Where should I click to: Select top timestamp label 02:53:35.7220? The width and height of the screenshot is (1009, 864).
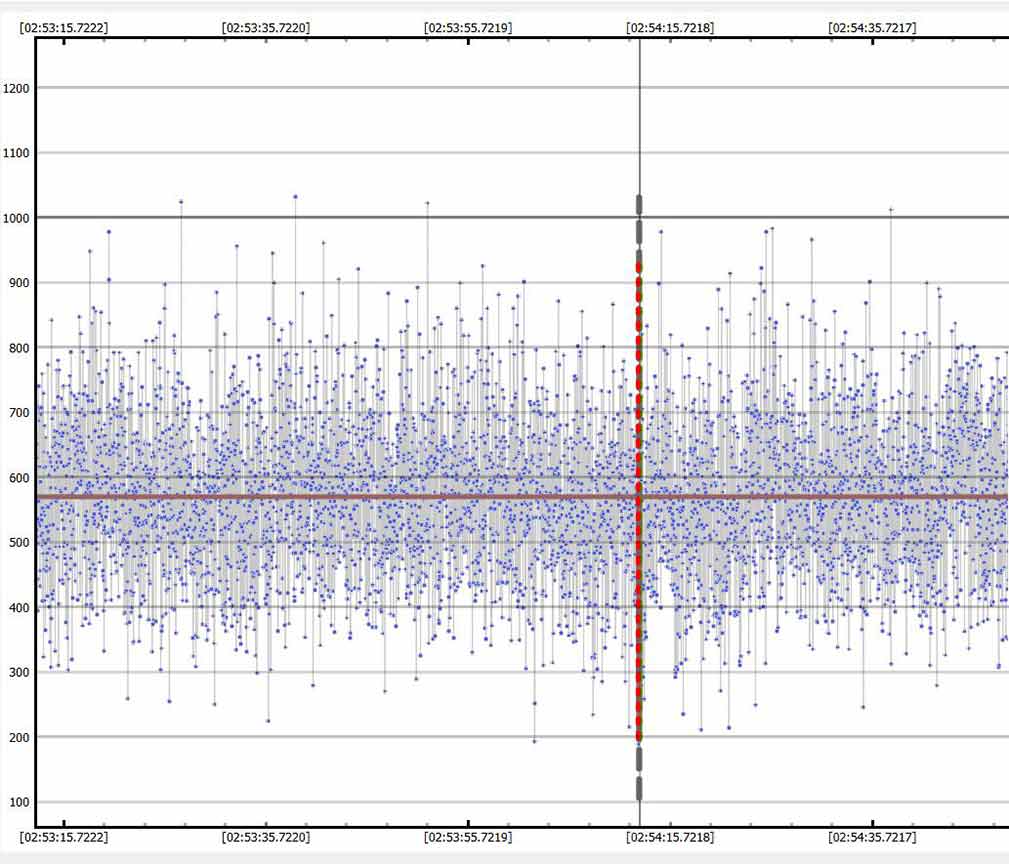coord(266,28)
